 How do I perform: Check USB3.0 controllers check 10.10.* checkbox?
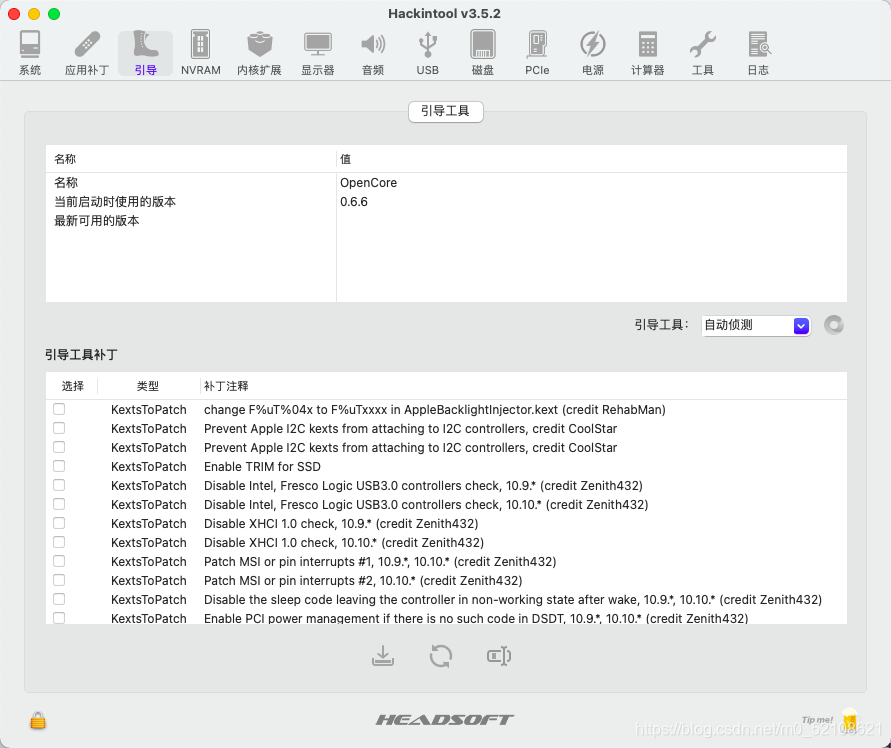click(x=59, y=504)
